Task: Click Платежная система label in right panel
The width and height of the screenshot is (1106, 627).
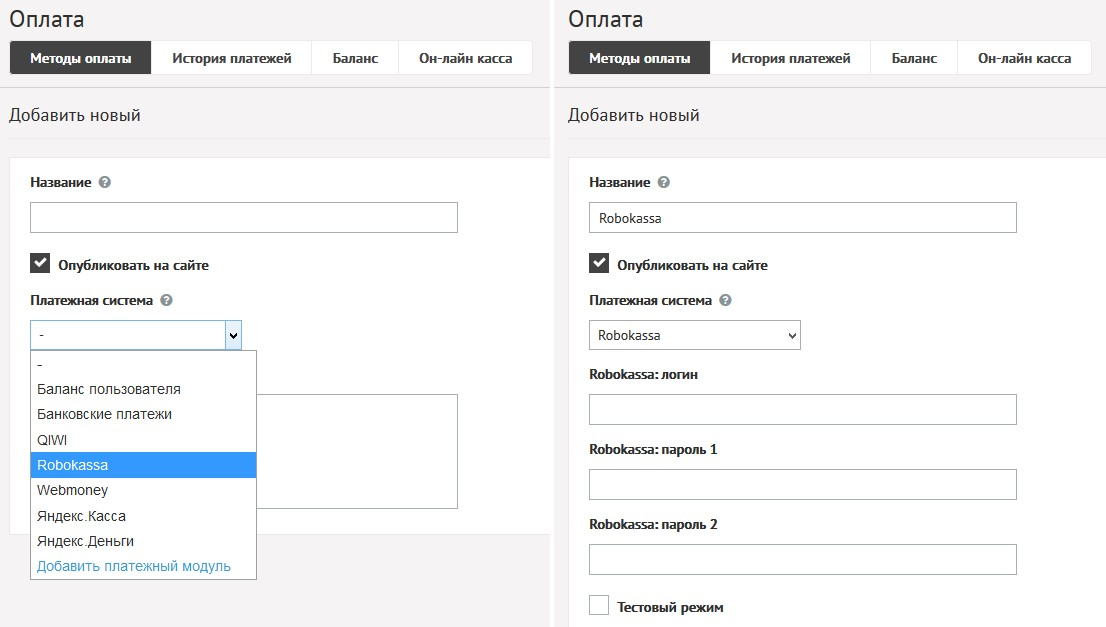Action: coord(650,300)
